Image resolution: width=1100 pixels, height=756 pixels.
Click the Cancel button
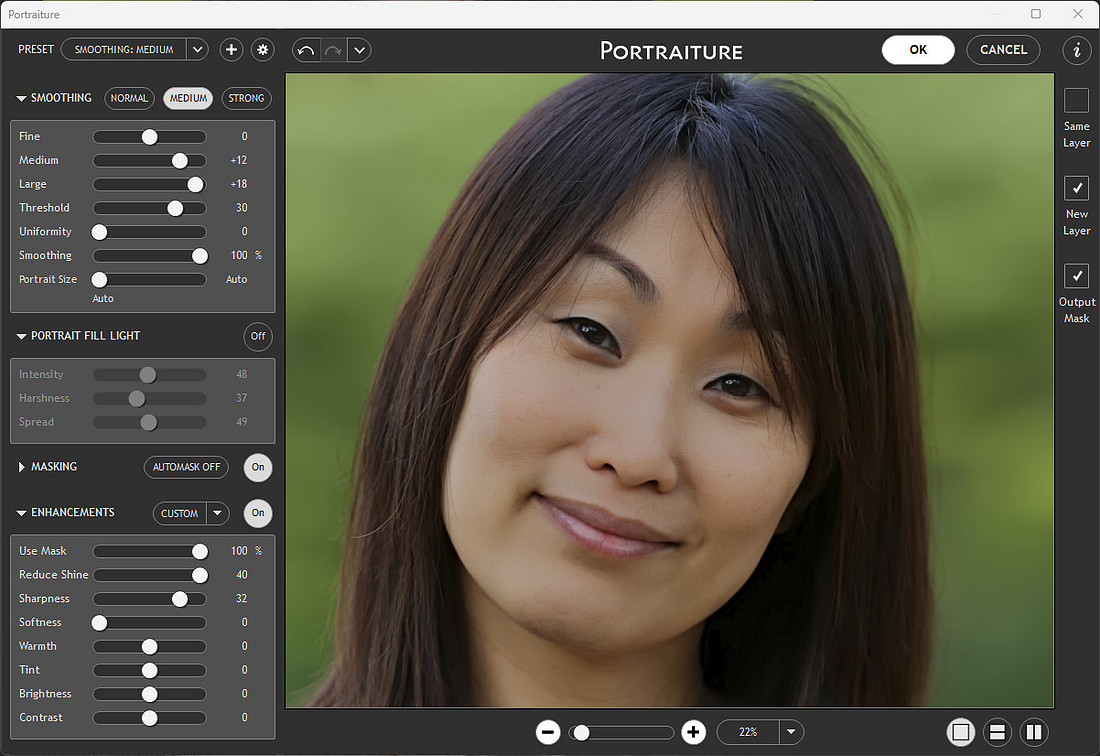pos(1003,50)
